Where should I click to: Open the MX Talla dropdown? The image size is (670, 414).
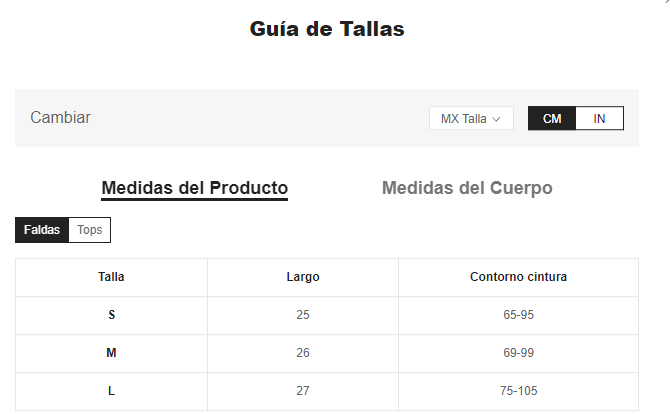[470, 118]
